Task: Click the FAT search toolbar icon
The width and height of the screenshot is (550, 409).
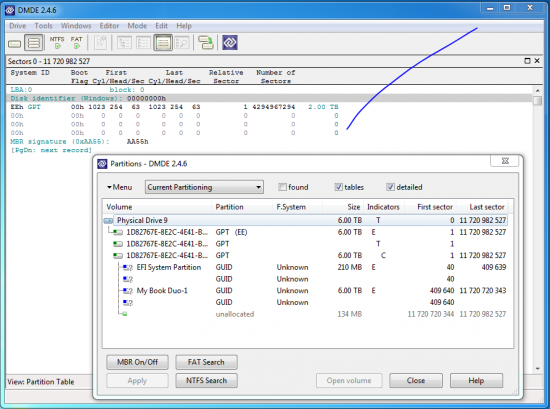Action: [x=76, y=42]
